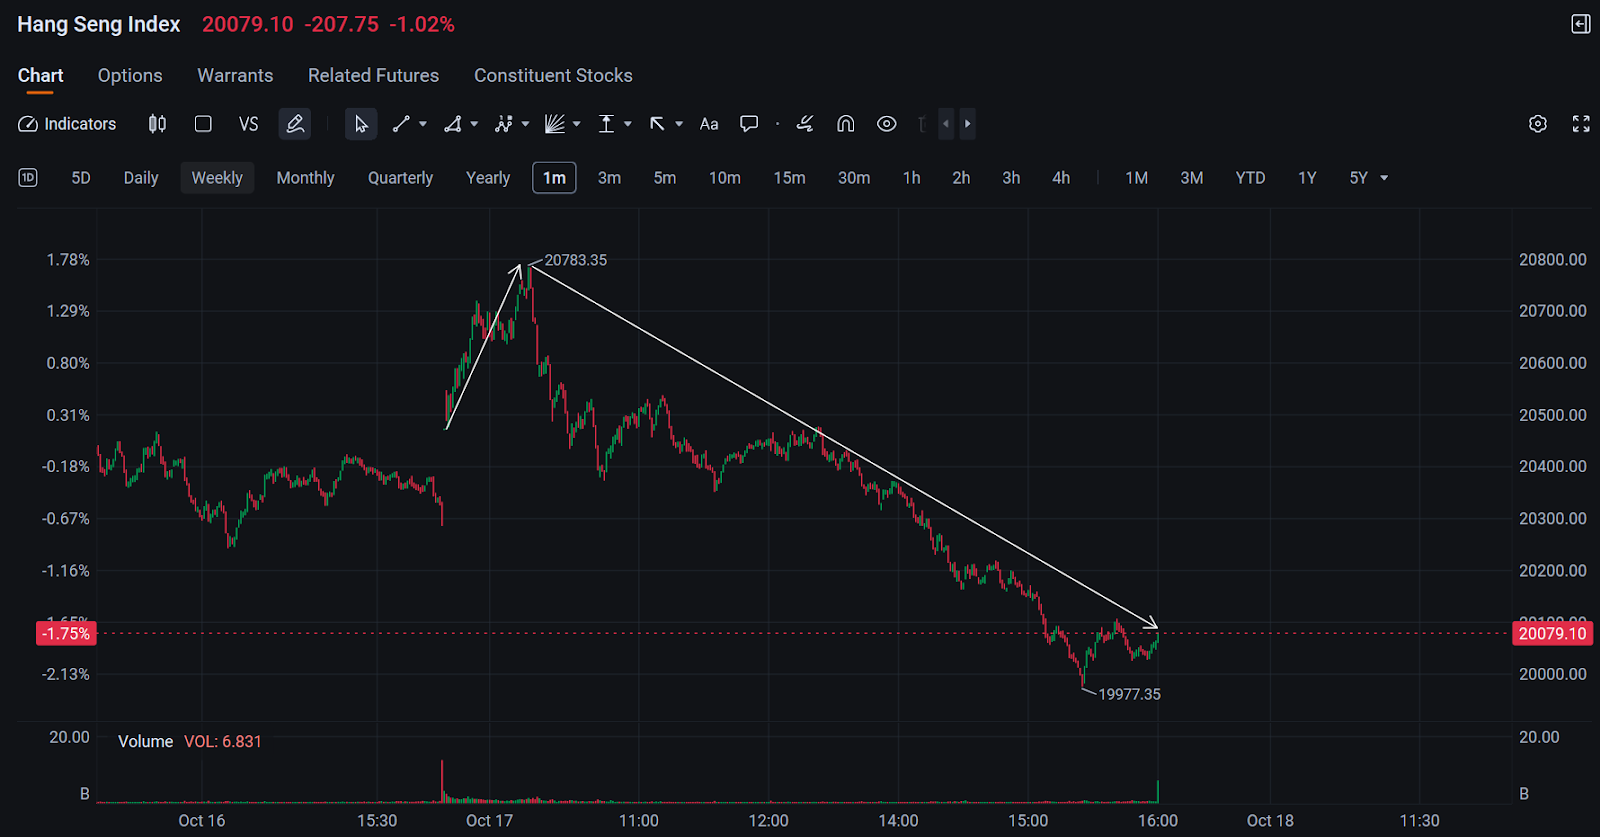
Task: Toggle the magnet snap mode
Action: coord(846,124)
